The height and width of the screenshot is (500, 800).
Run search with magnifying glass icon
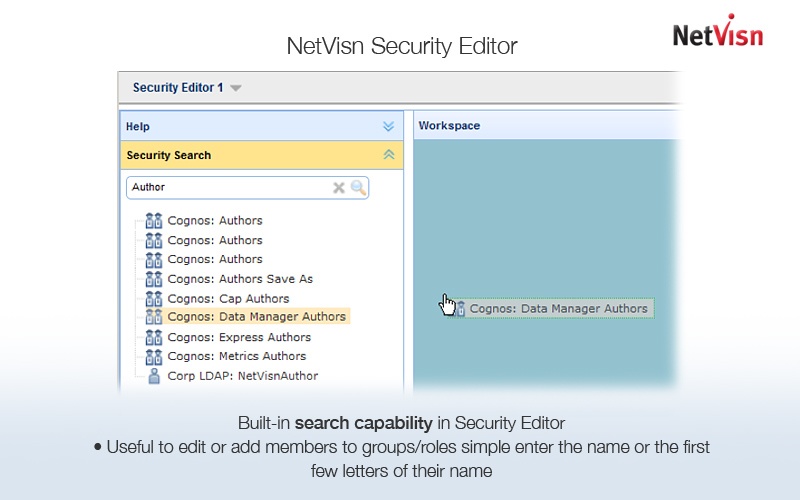coord(358,188)
